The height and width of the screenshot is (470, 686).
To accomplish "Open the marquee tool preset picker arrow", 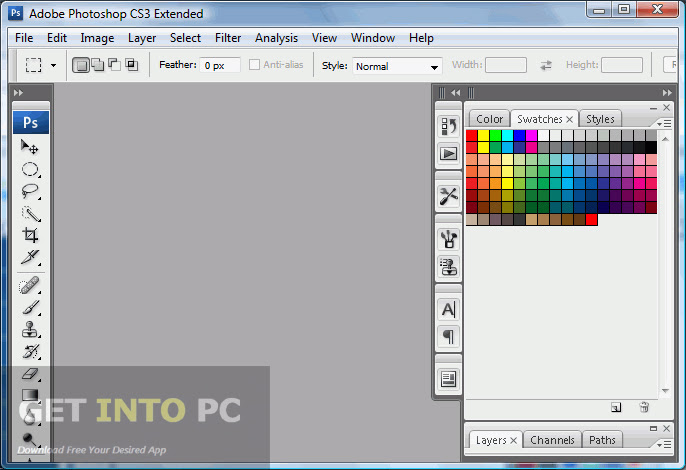I will pyautogui.click(x=53, y=66).
